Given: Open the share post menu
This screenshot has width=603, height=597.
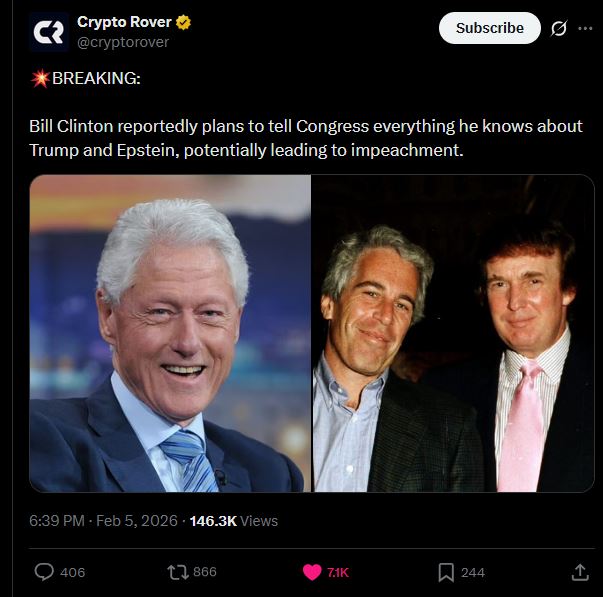Looking at the screenshot, I should 580,572.
